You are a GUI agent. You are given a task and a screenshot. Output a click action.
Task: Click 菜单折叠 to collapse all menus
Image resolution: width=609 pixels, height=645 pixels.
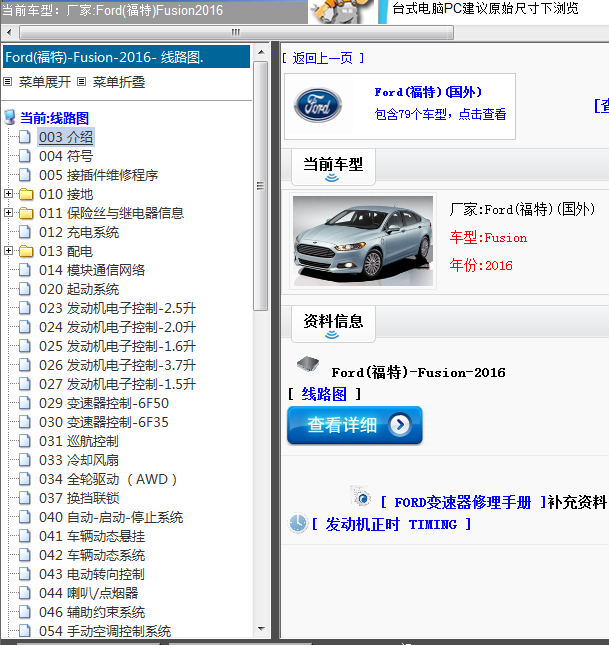click(119, 82)
